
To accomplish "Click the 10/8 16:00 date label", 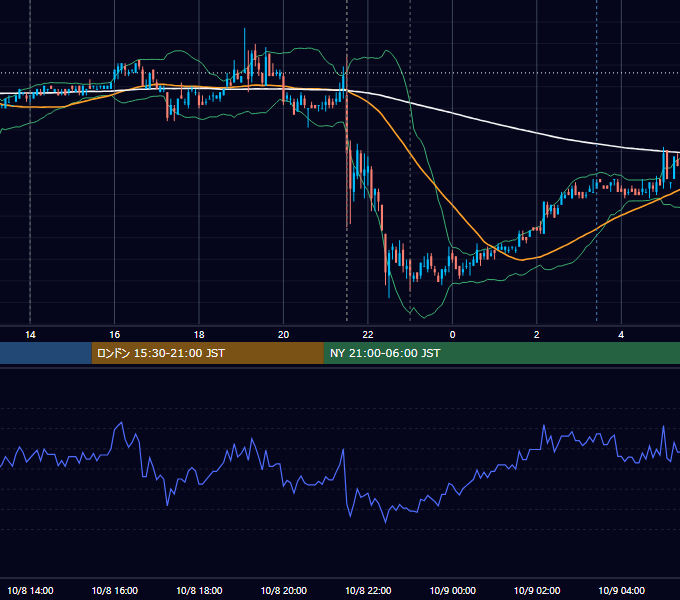I will click(114, 590).
